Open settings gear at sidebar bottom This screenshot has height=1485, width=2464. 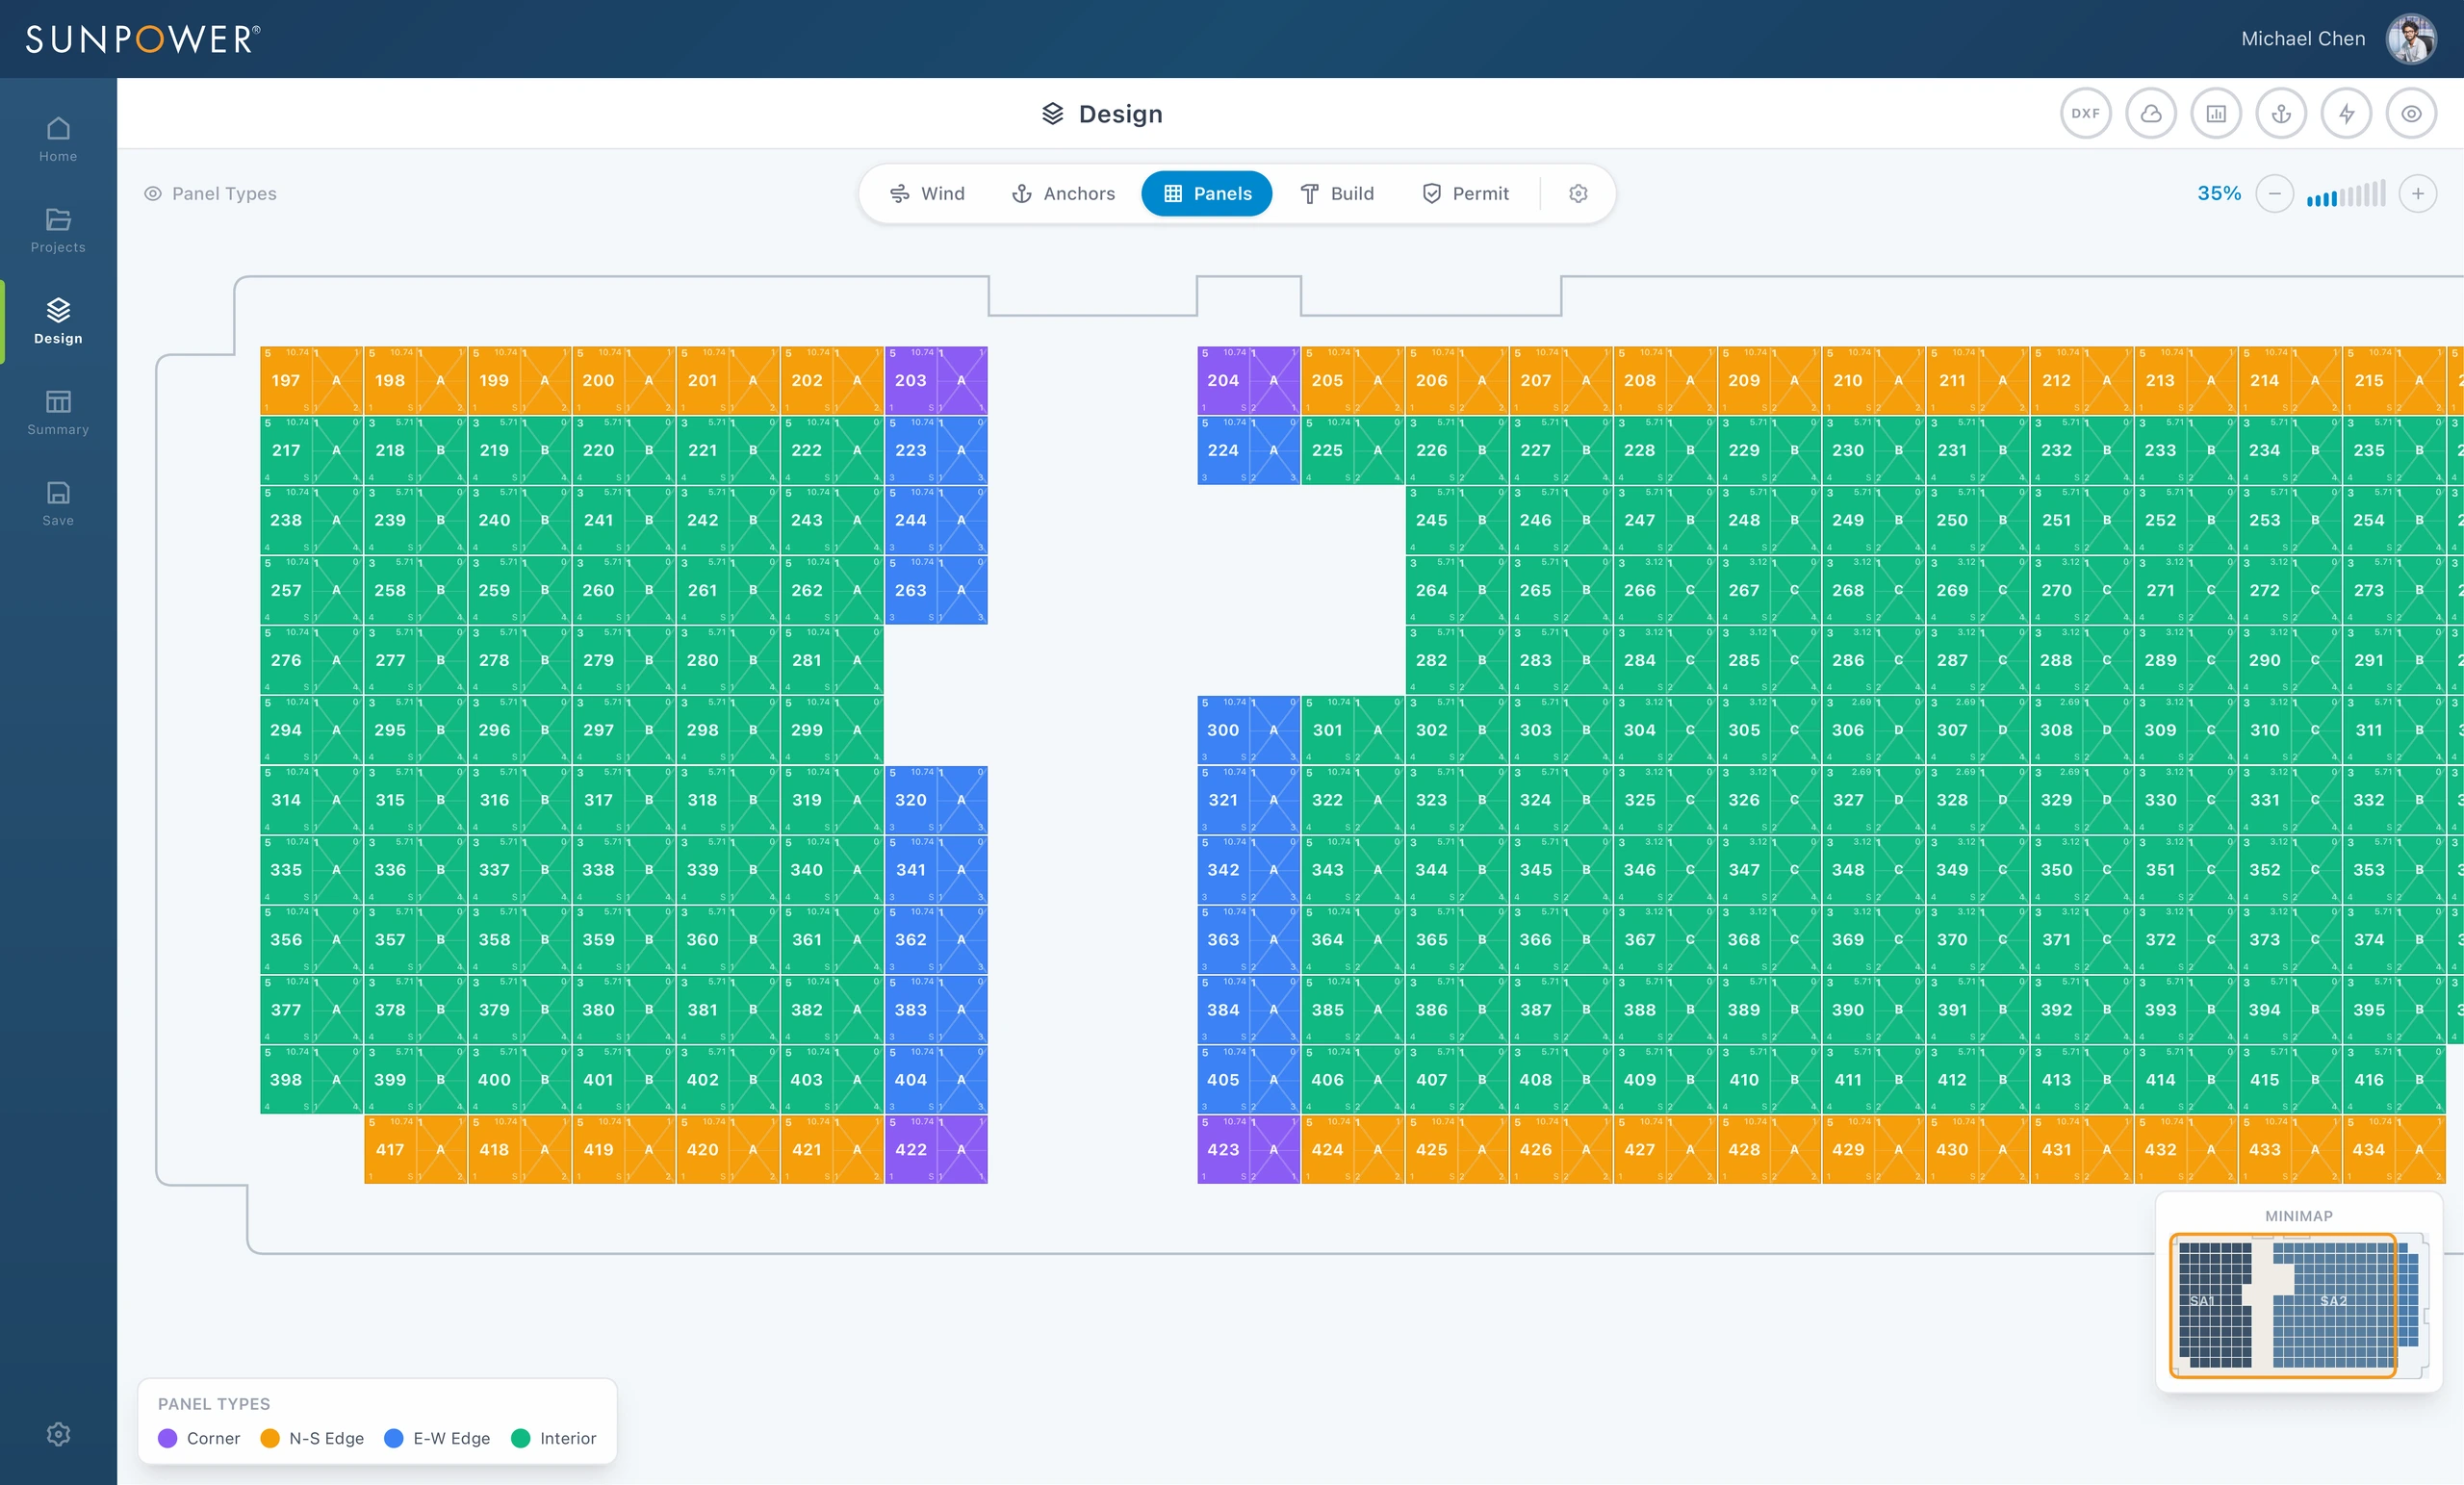tap(58, 1434)
